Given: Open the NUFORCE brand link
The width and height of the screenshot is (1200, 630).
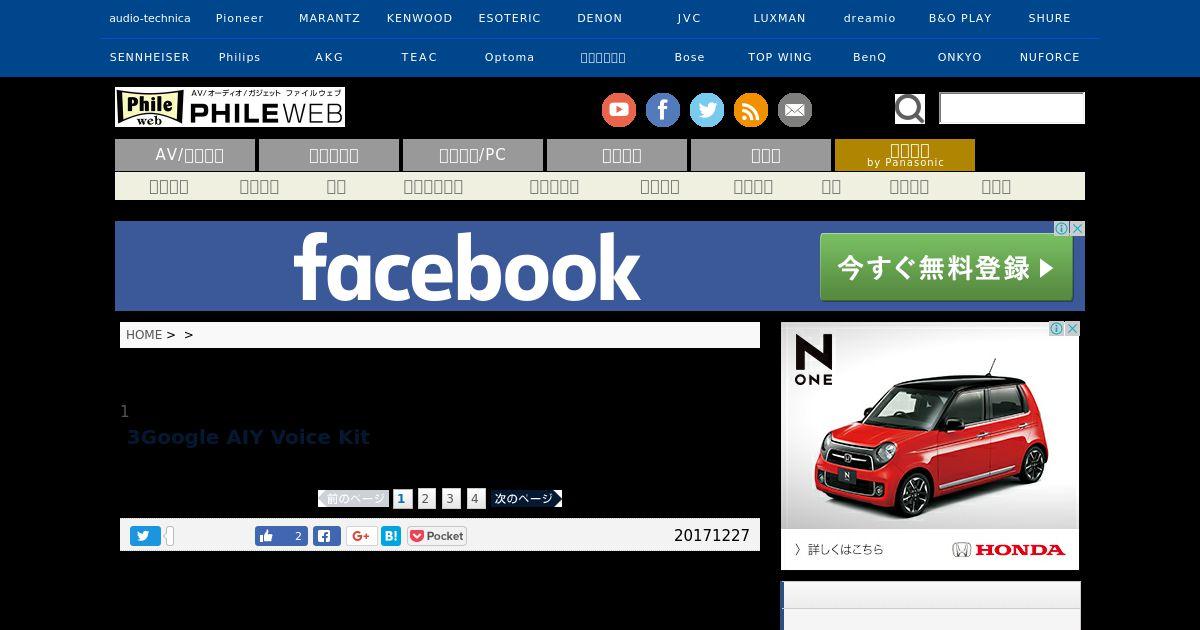Looking at the screenshot, I should [1050, 57].
